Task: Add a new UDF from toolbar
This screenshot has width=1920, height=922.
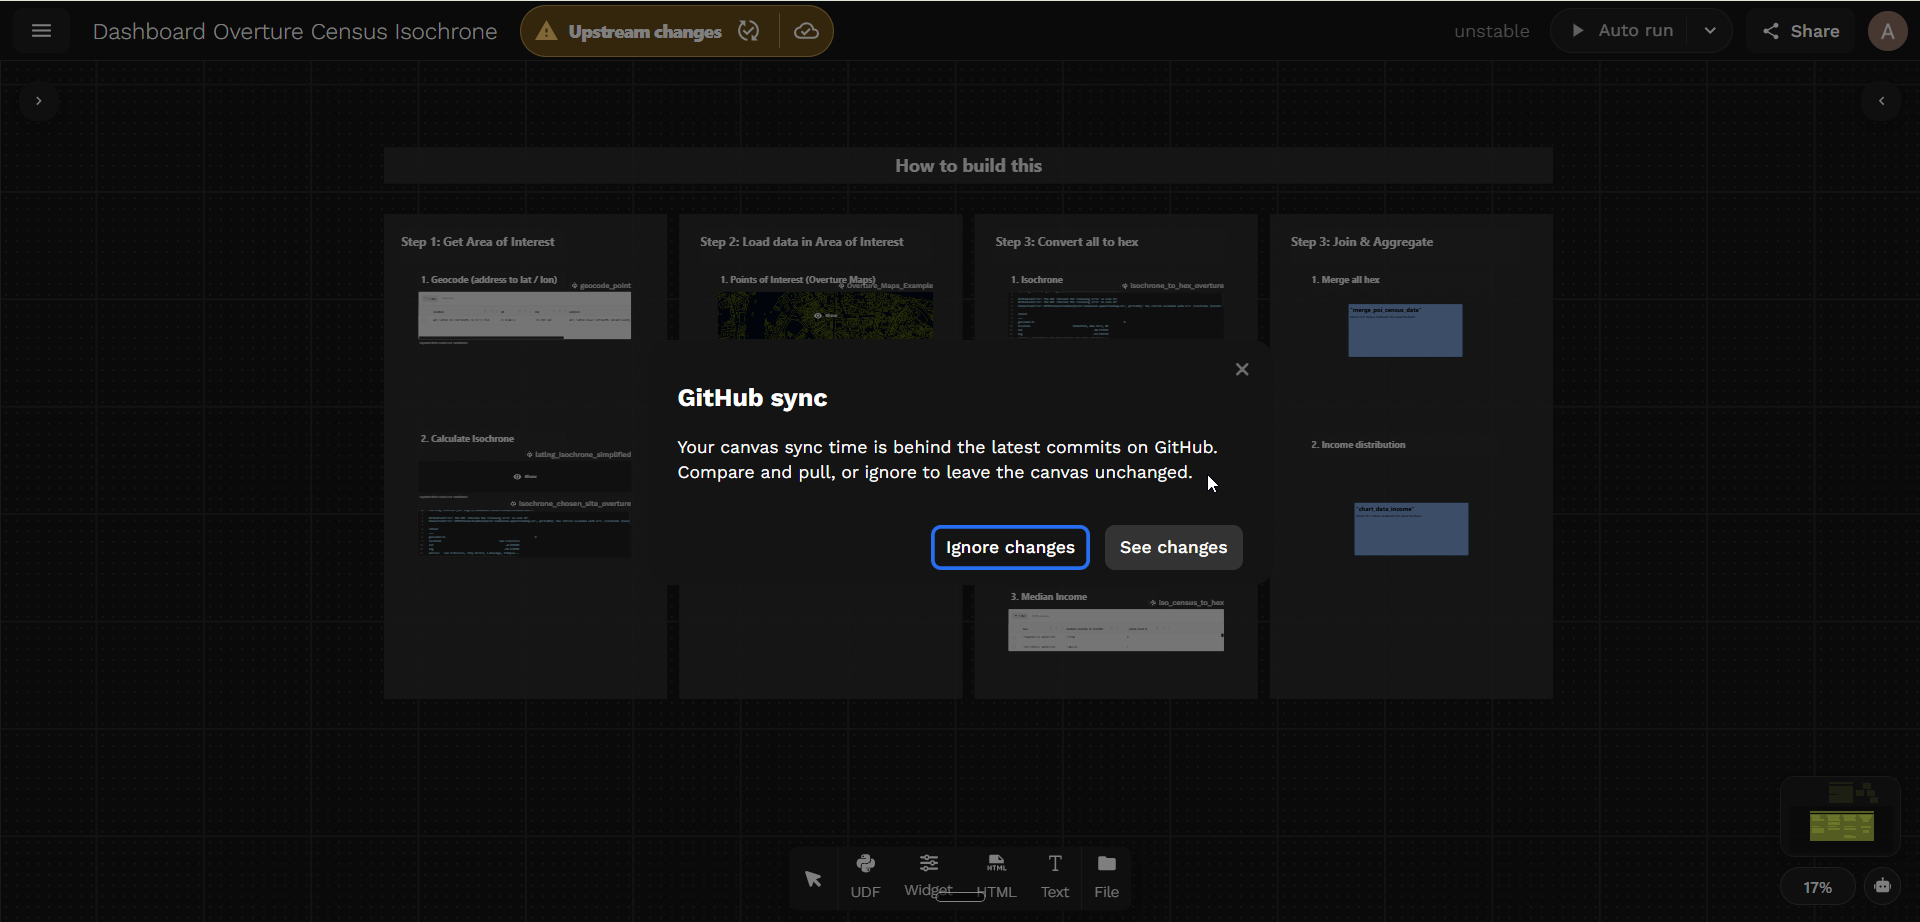Action: (865, 876)
